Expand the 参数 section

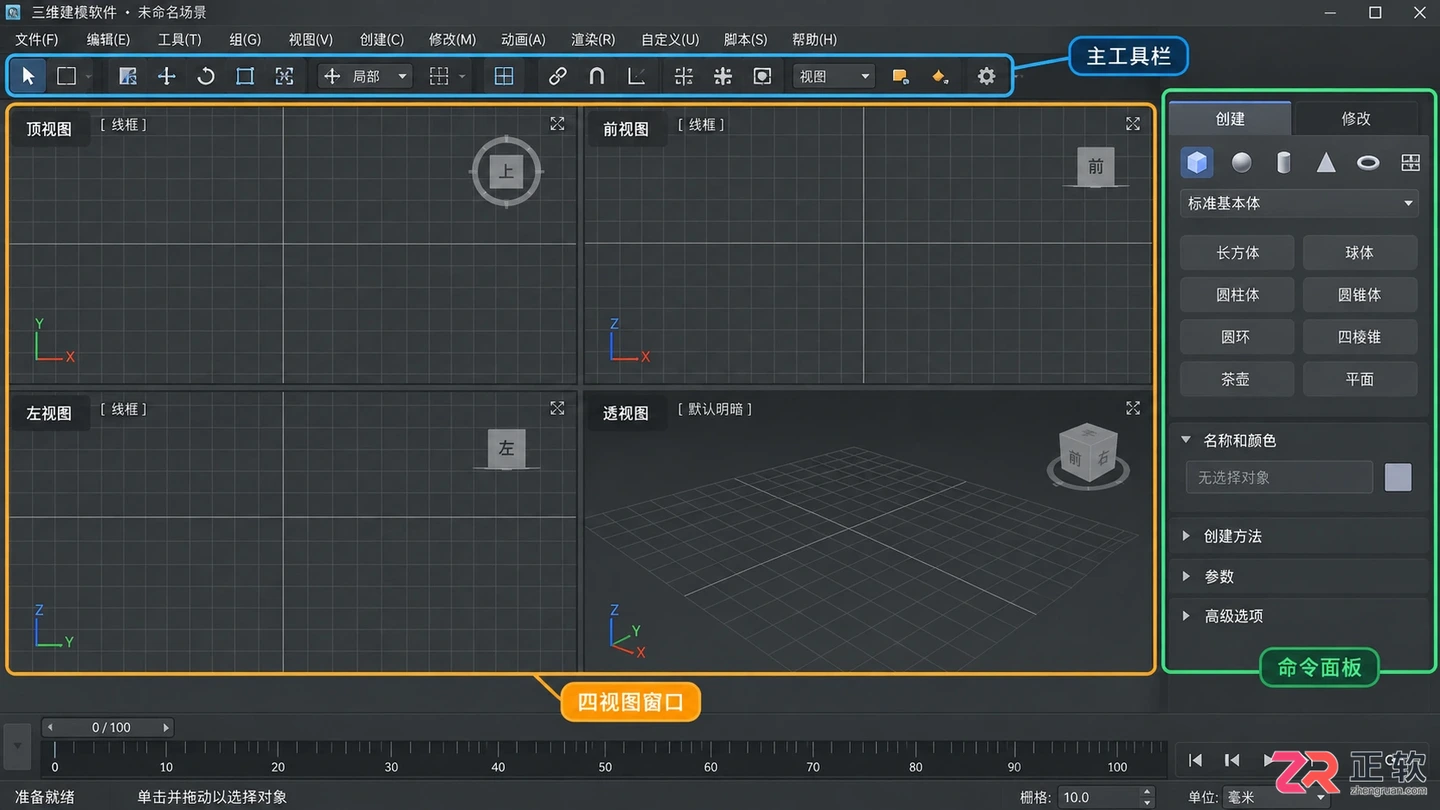(x=1186, y=576)
